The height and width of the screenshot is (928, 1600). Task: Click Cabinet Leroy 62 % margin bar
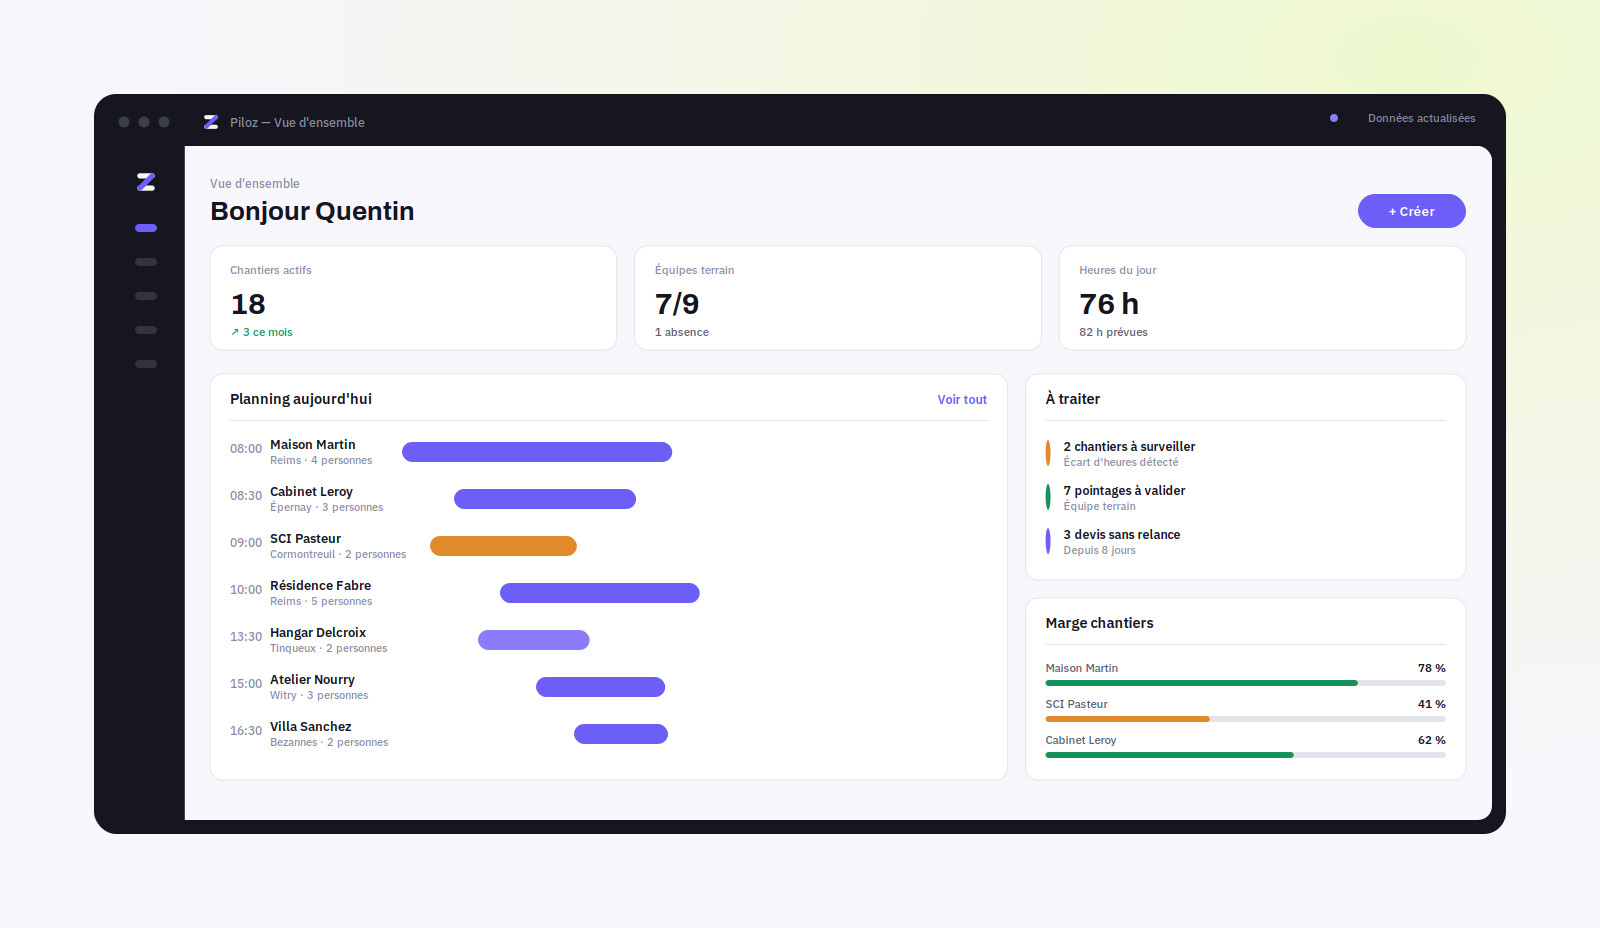pos(1245,755)
